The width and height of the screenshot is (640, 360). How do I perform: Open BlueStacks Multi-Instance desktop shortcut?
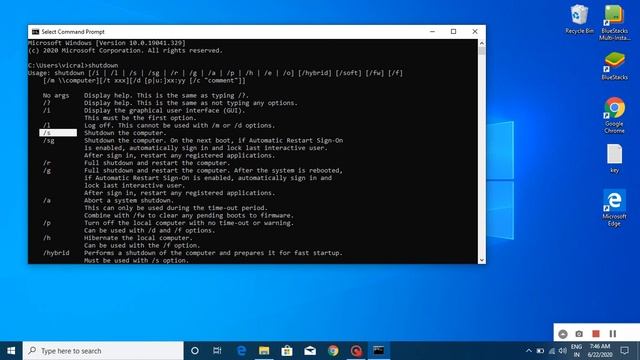pos(614,22)
